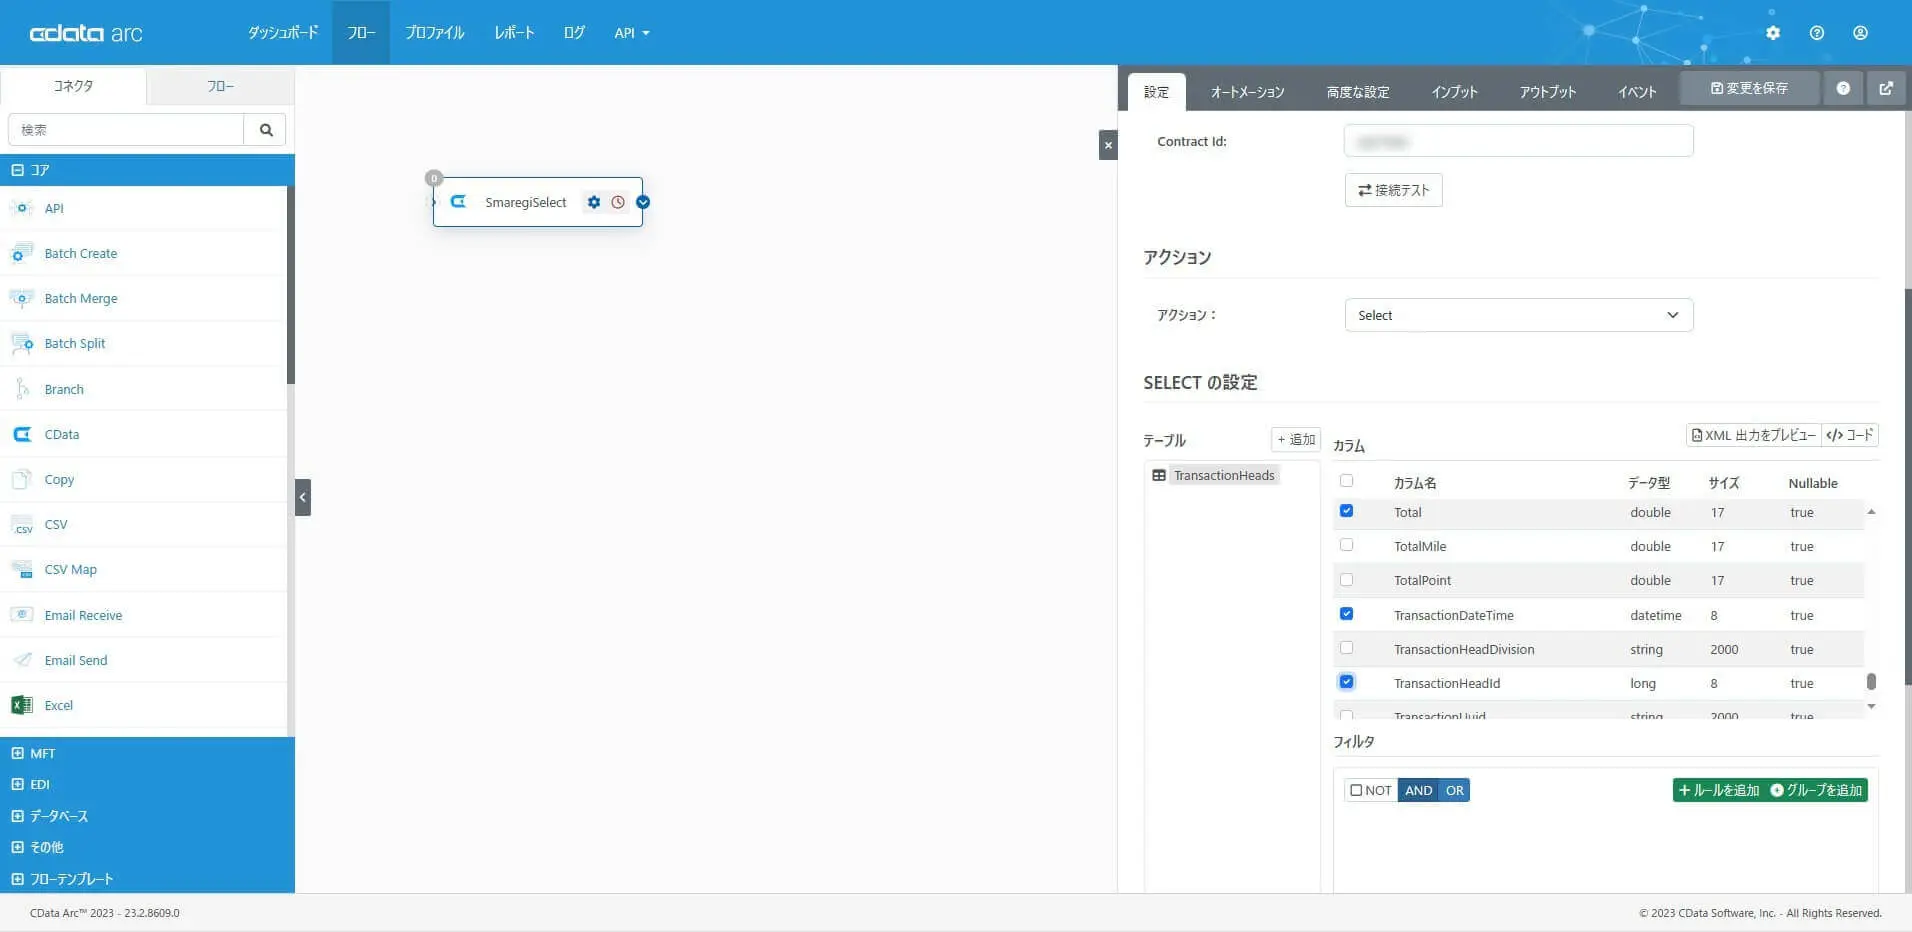The image size is (1912, 932).
Task: Click the SmaregiSelect node output arrow
Action: point(643,202)
